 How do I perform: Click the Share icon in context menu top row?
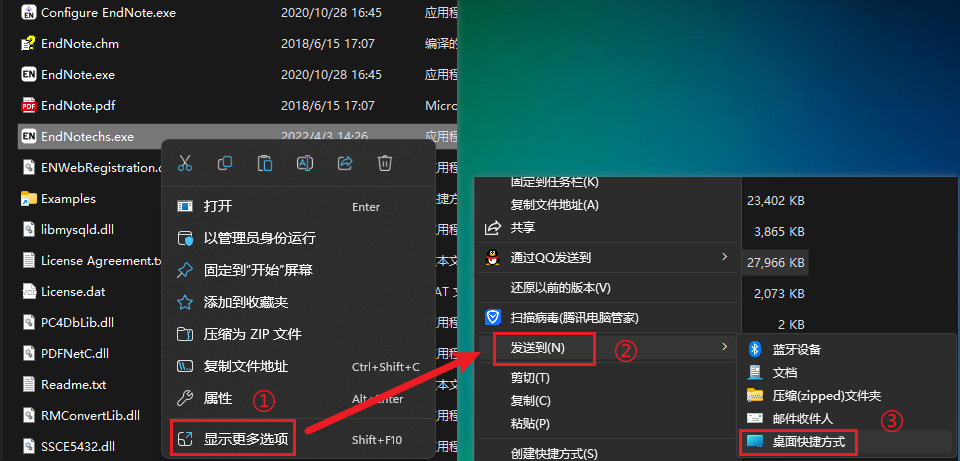tap(345, 163)
